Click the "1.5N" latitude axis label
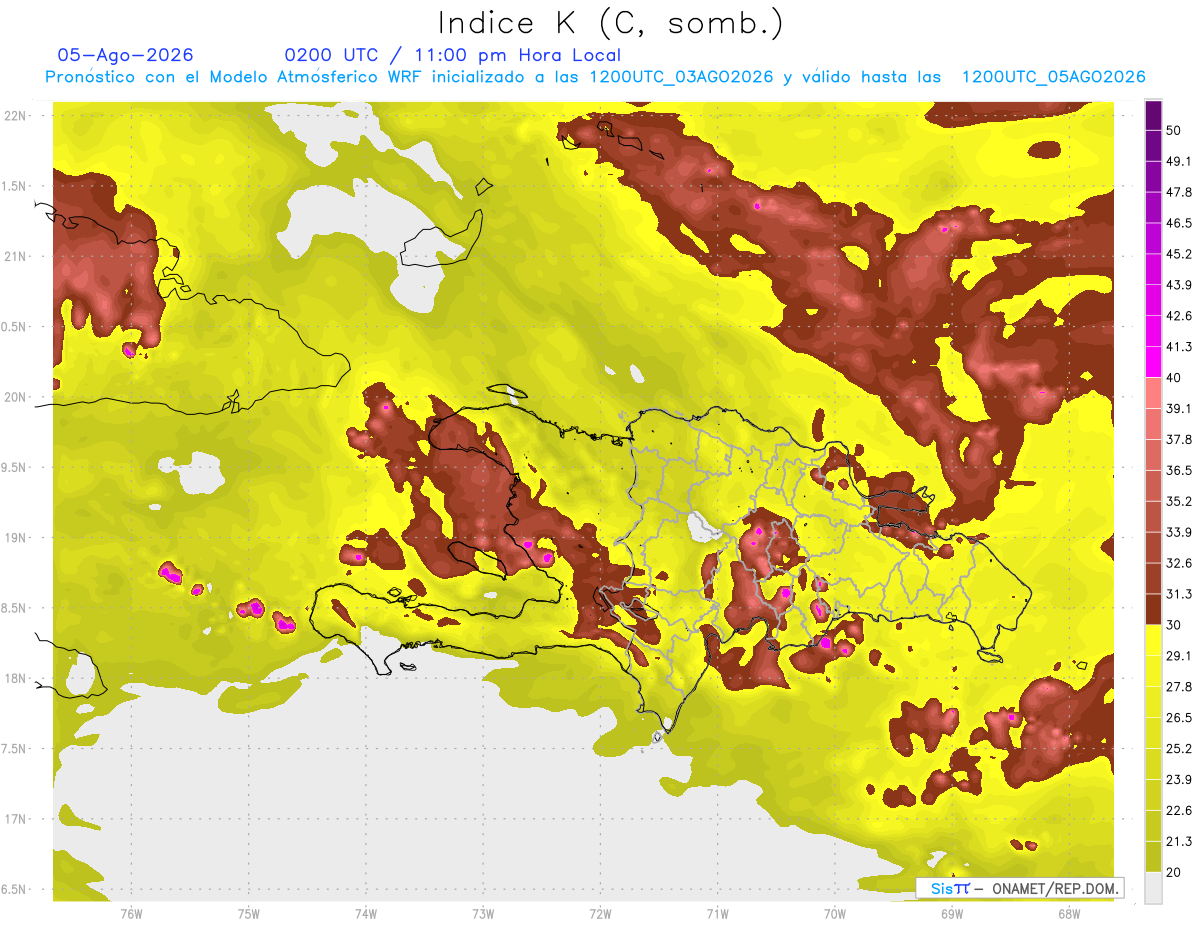 click(14, 186)
